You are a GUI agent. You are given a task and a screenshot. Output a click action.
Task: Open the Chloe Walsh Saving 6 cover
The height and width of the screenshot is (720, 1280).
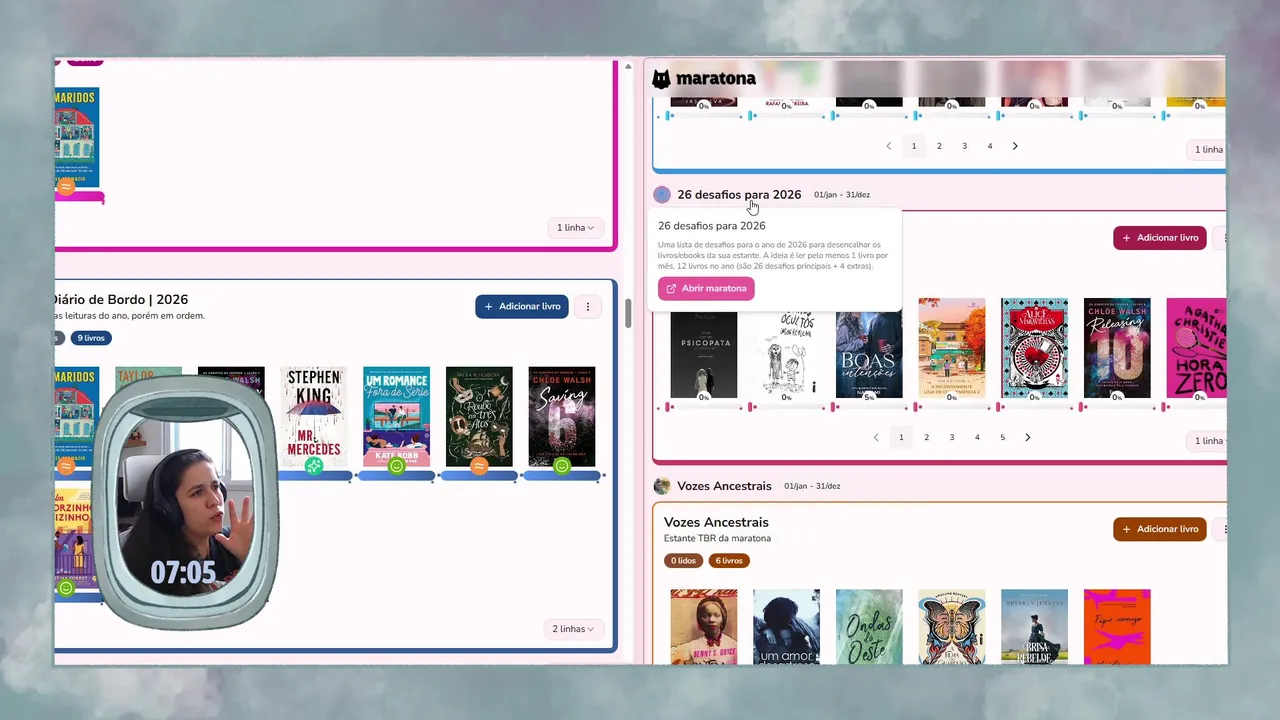(x=561, y=415)
